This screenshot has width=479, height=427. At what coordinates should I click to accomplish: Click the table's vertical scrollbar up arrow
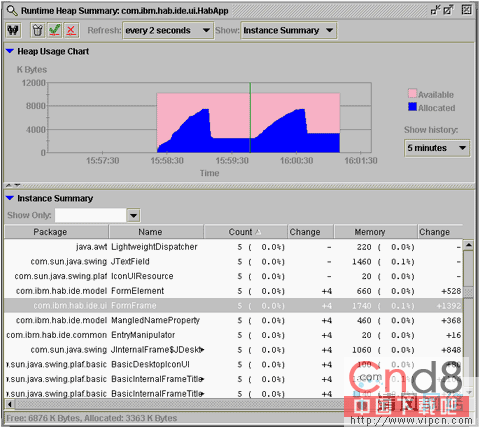pyautogui.click(x=469, y=245)
